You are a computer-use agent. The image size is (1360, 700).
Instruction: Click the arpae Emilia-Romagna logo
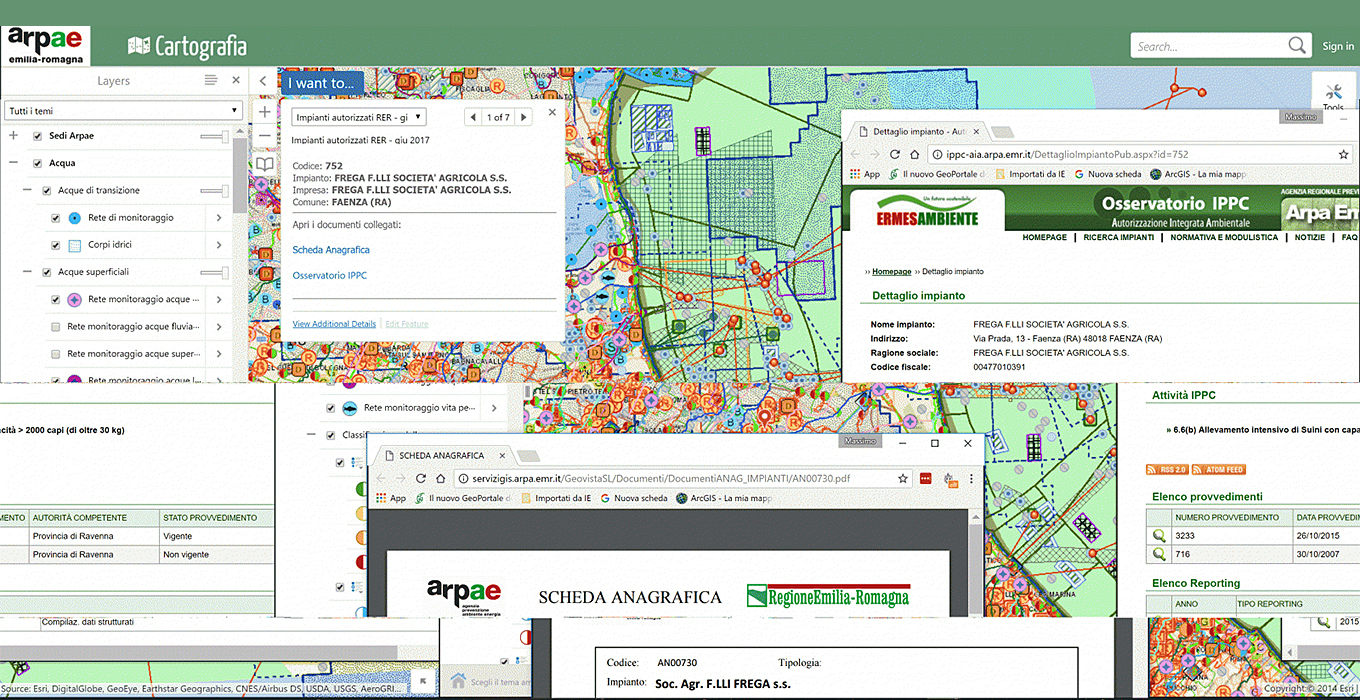(46, 46)
